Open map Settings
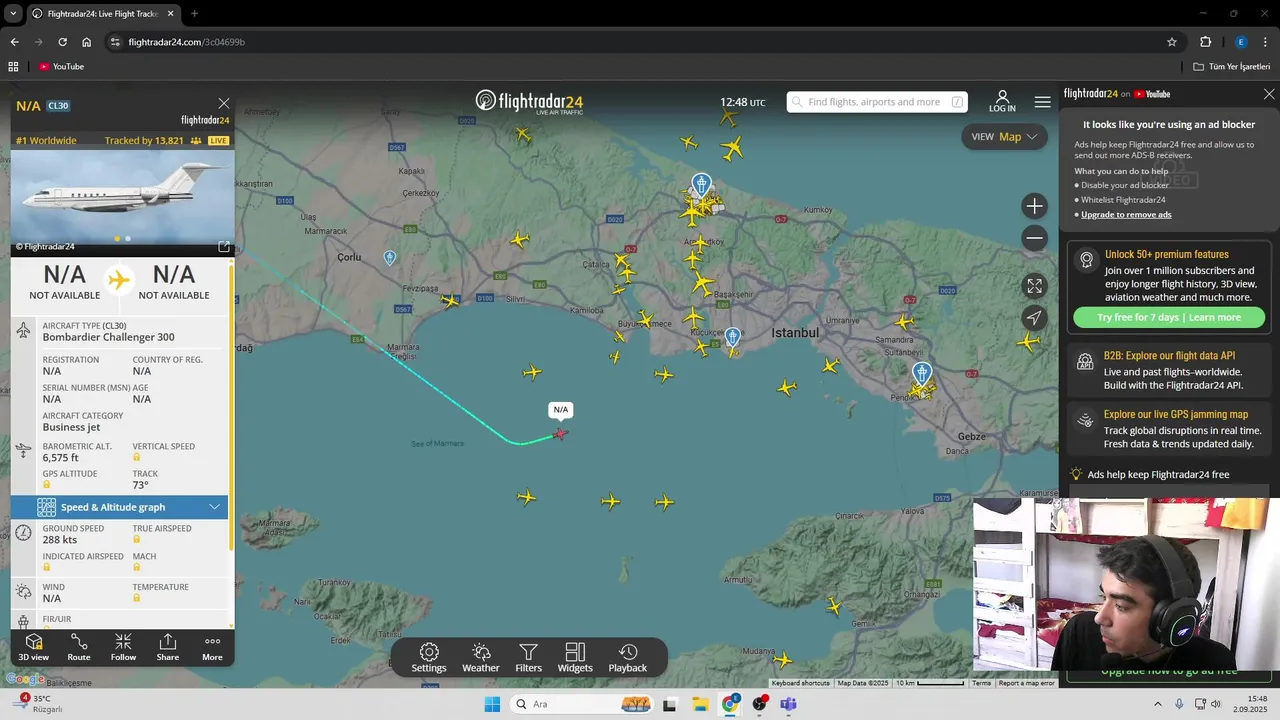The width and height of the screenshot is (1280, 720). [429, 658]
